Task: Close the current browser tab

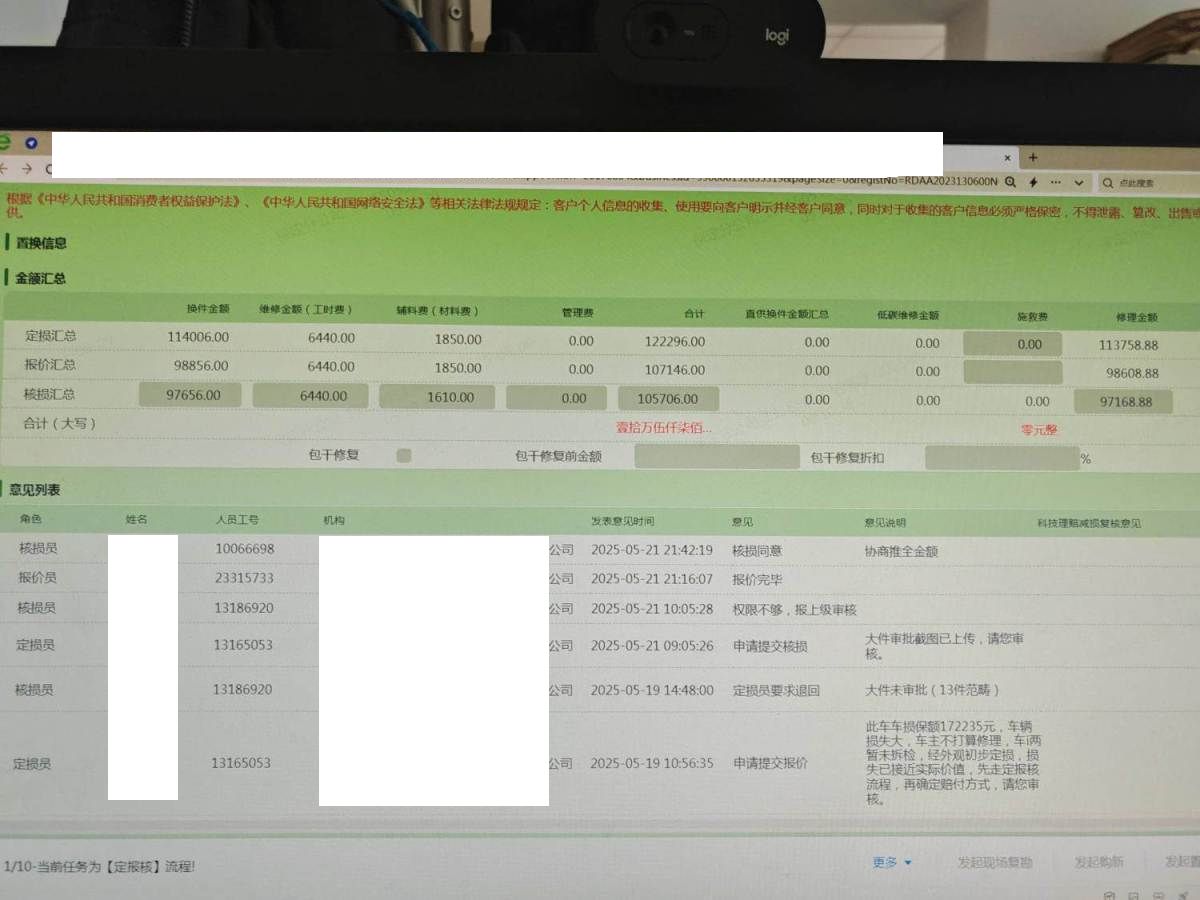Action: [x=1008, y=158]
